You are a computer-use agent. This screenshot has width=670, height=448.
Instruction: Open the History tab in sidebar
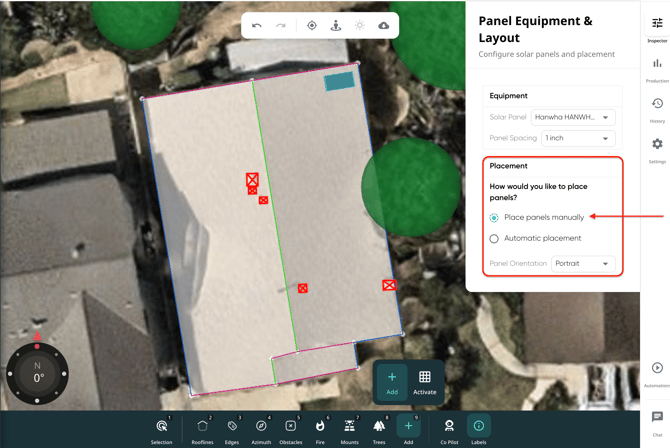coord(657,109)
